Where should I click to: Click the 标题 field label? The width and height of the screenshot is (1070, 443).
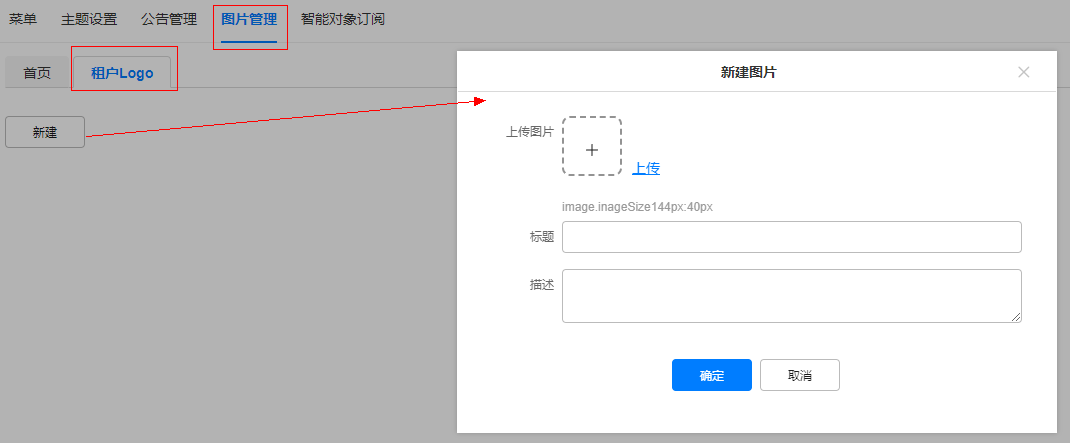click(542, 237)
